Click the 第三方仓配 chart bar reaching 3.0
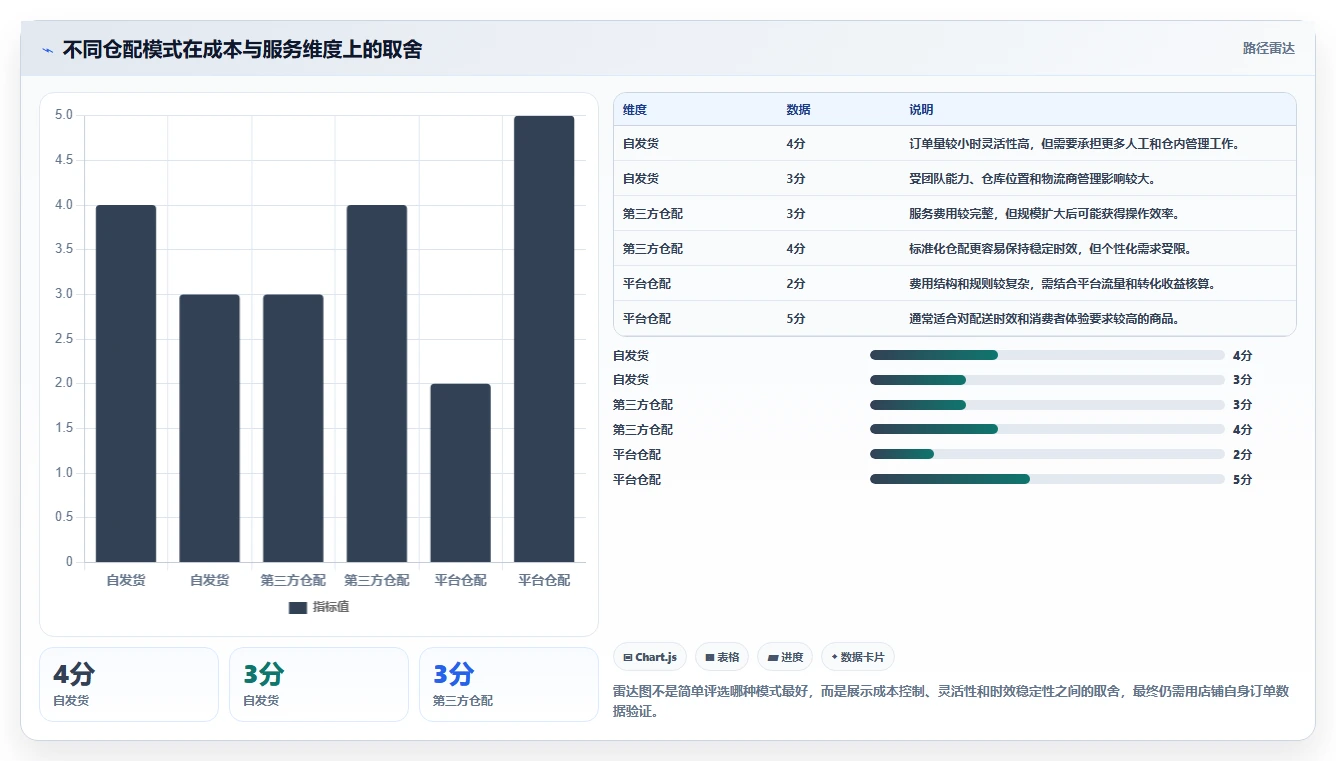The image size is (1336, 761). click(293, 428)
